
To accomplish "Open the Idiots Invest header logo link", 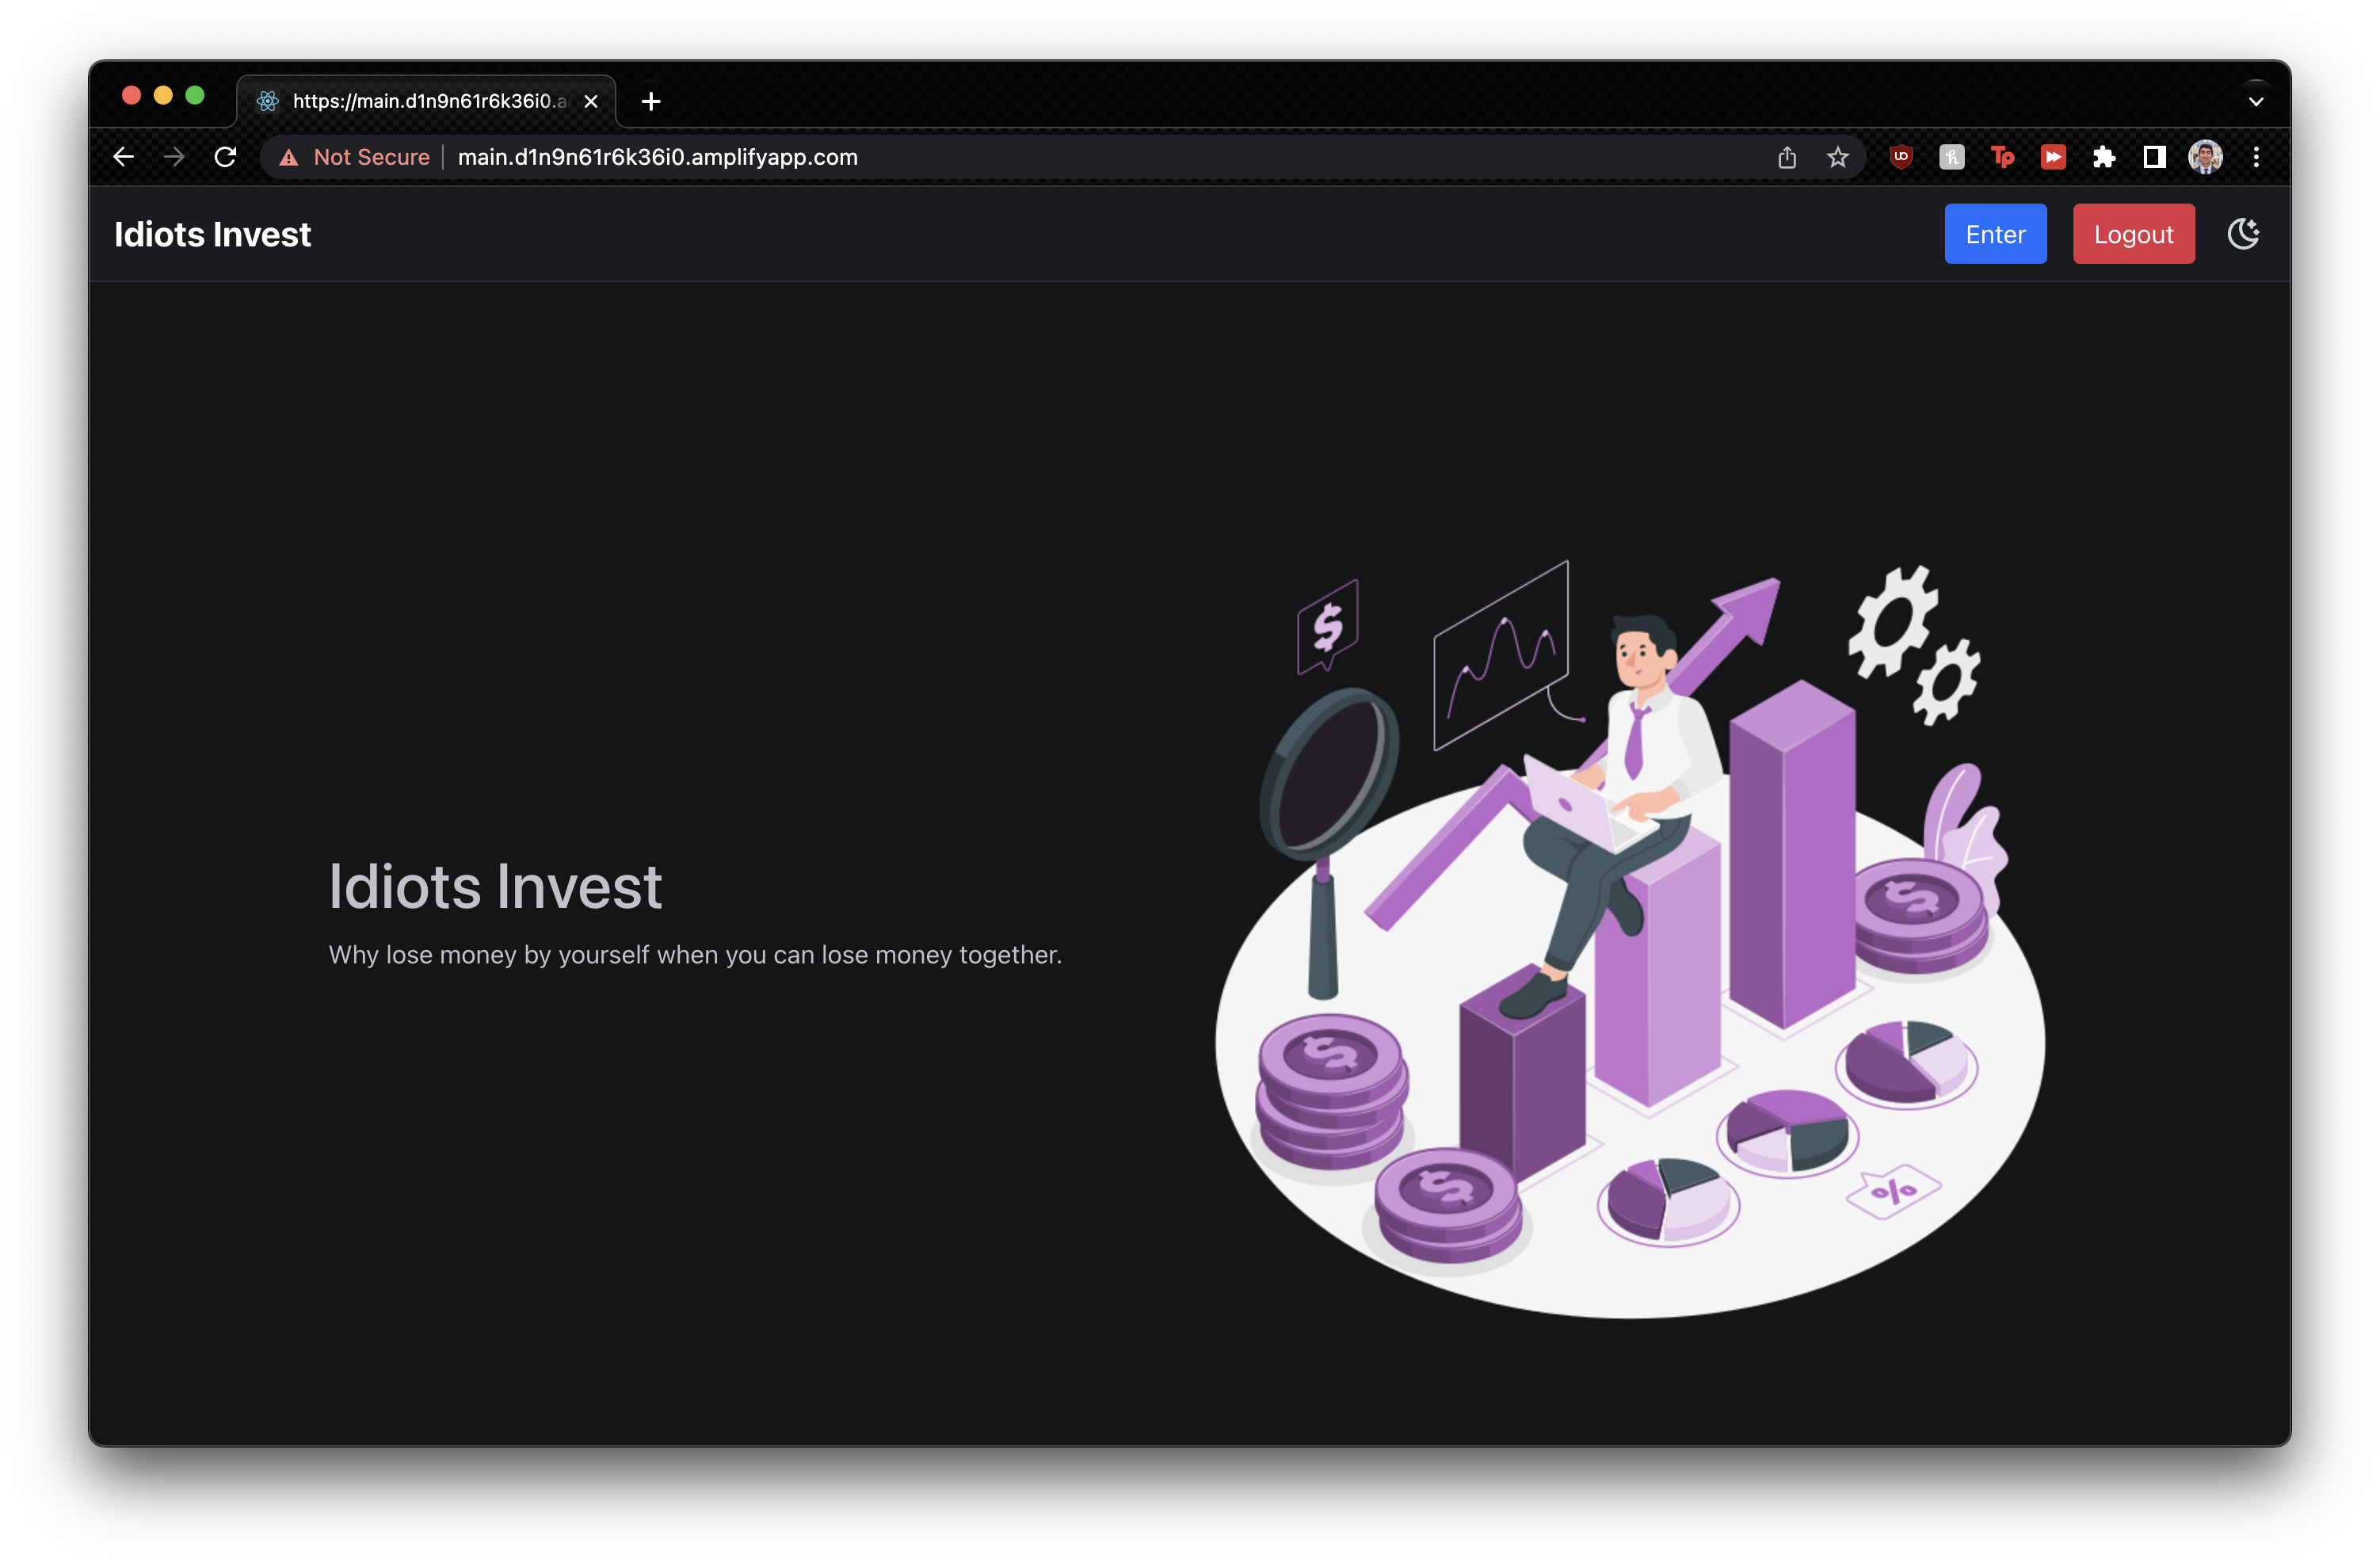I will point(212,234).
